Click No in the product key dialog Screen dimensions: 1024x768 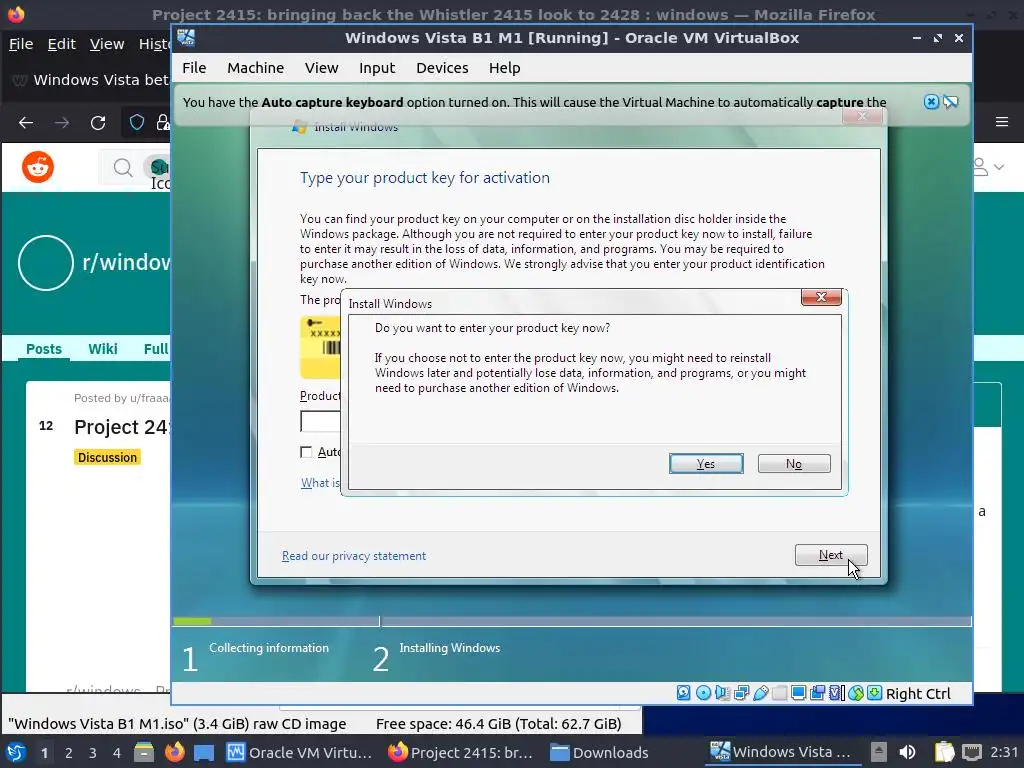794,464
